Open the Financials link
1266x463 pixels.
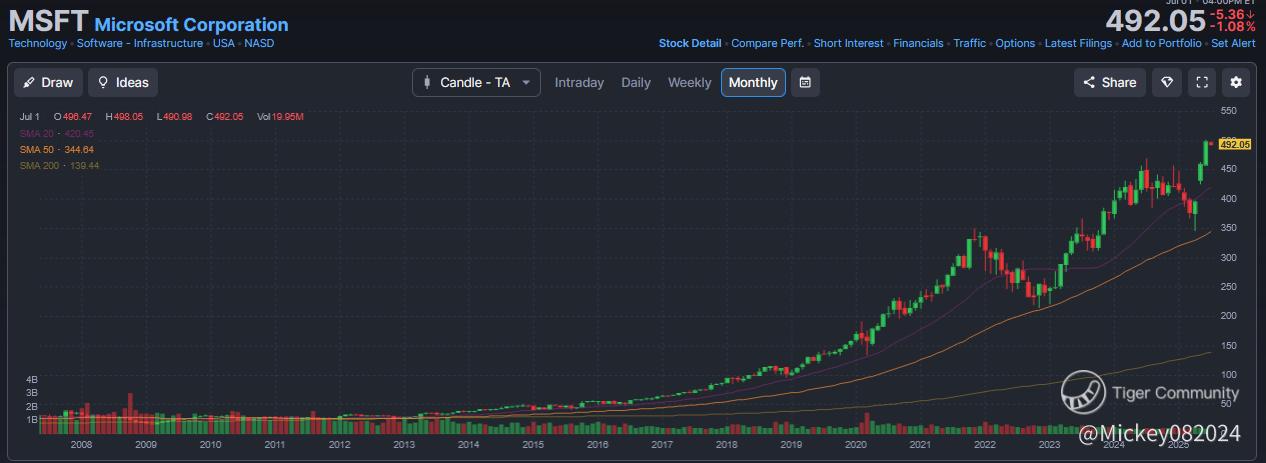pyautogui.click(x=918, y=44)
